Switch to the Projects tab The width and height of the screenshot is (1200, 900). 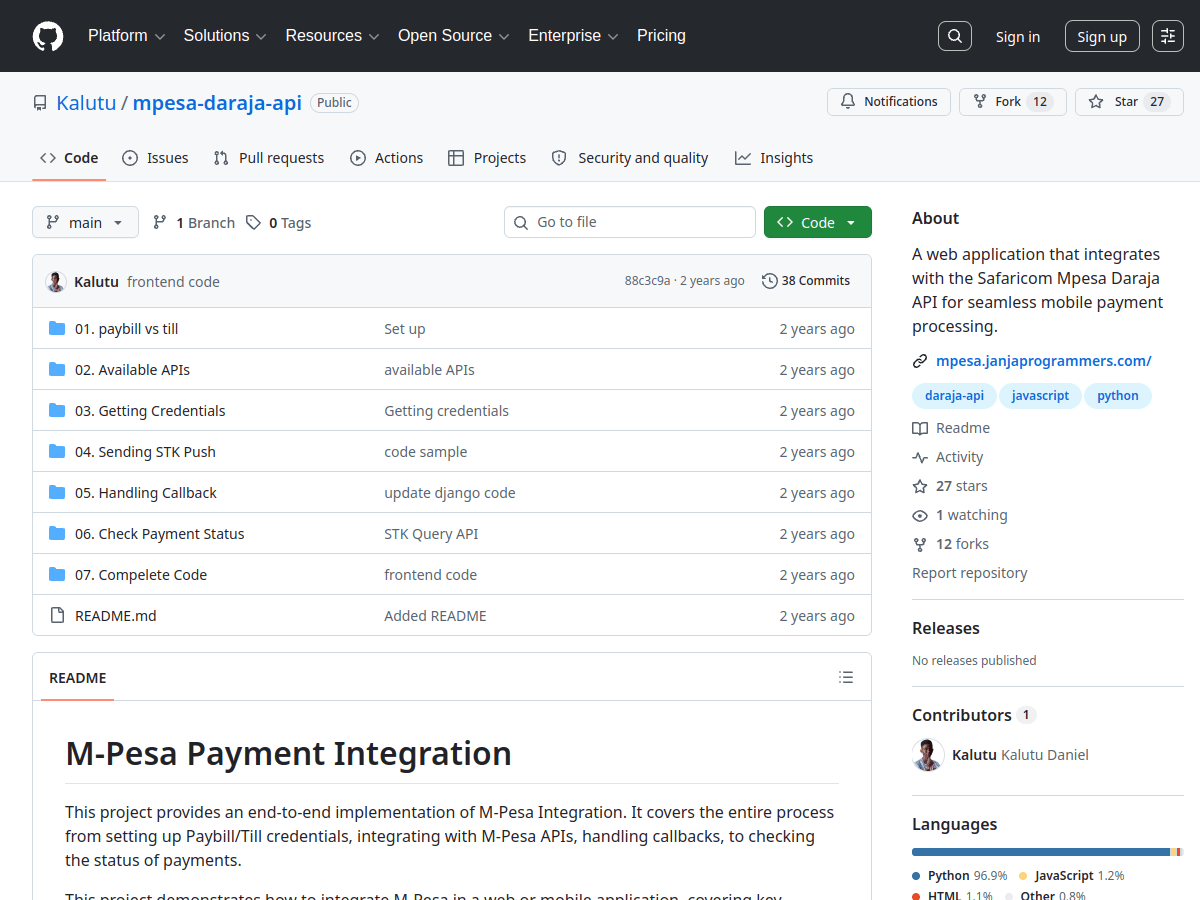(487, 158)
